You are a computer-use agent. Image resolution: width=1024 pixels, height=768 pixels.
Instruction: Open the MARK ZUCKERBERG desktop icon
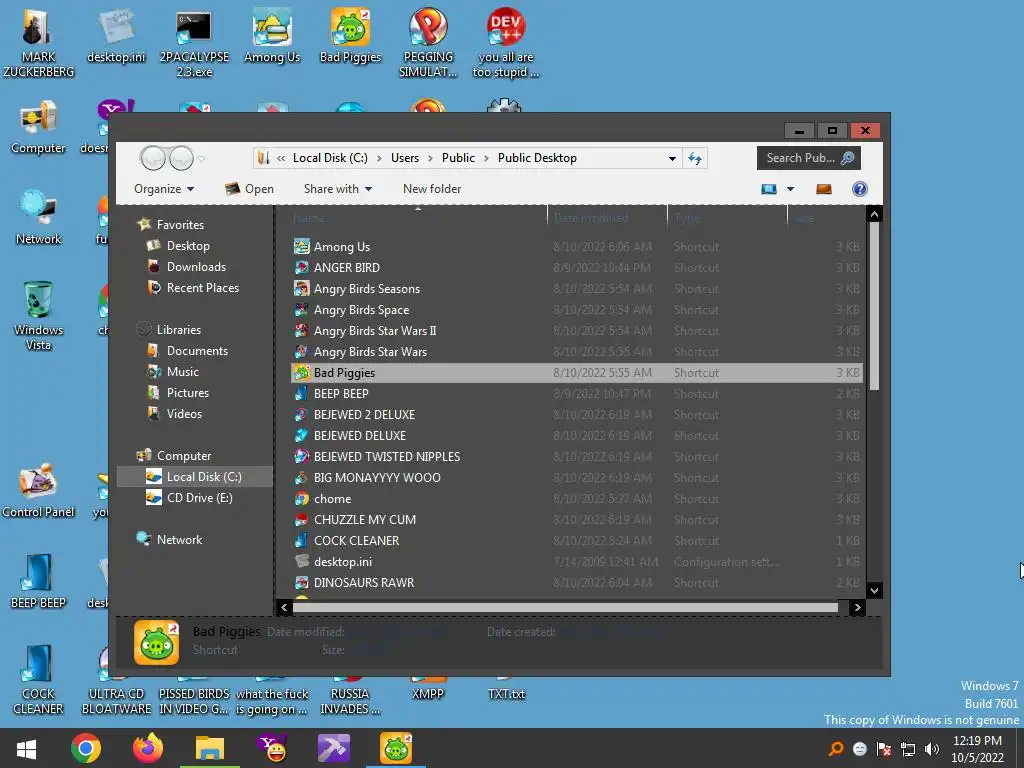[38, 43]
